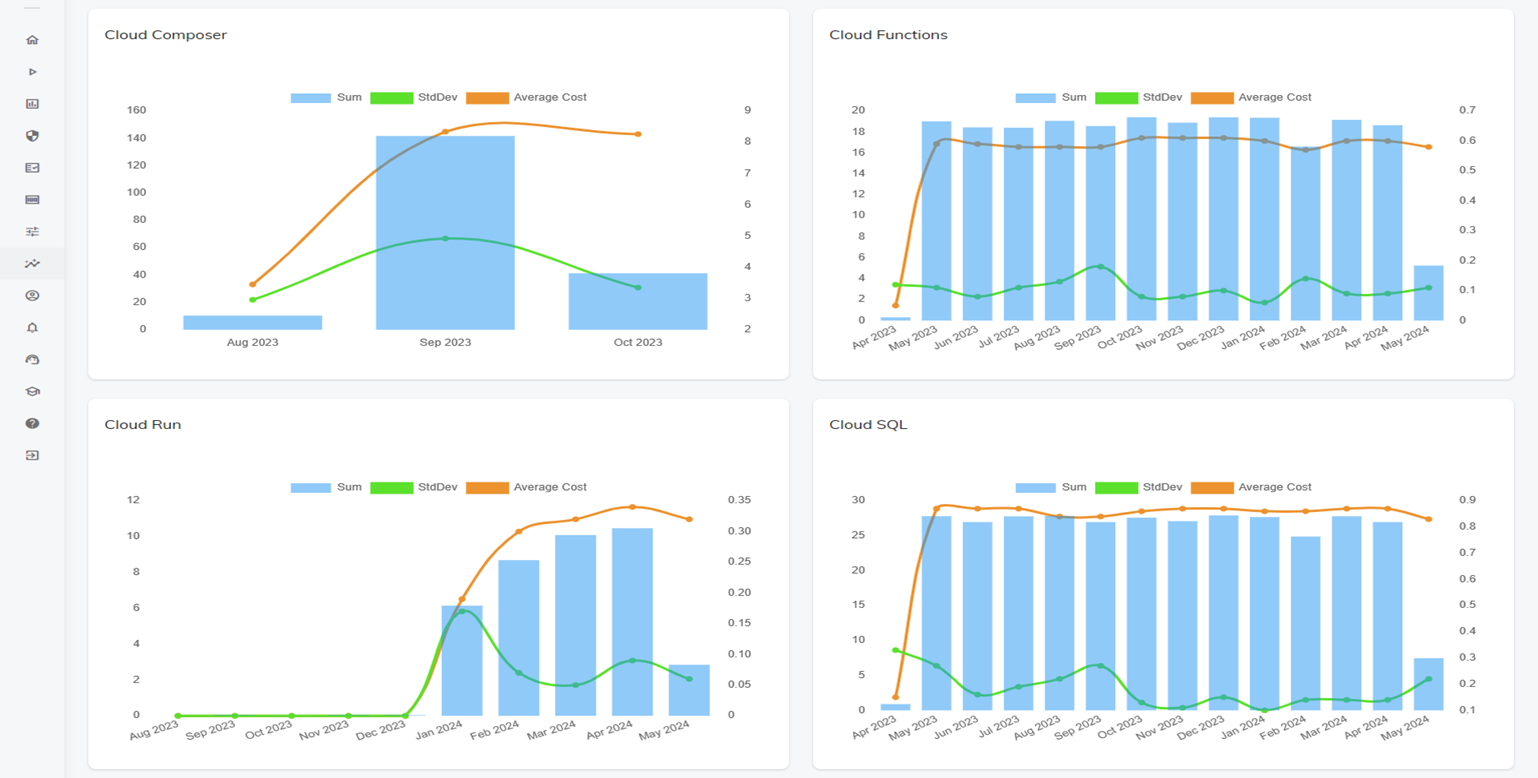This screenshot has width=1538, height=778.
Task: Click the sign-out arrow sidebar icon
Action: pos(32,455)
